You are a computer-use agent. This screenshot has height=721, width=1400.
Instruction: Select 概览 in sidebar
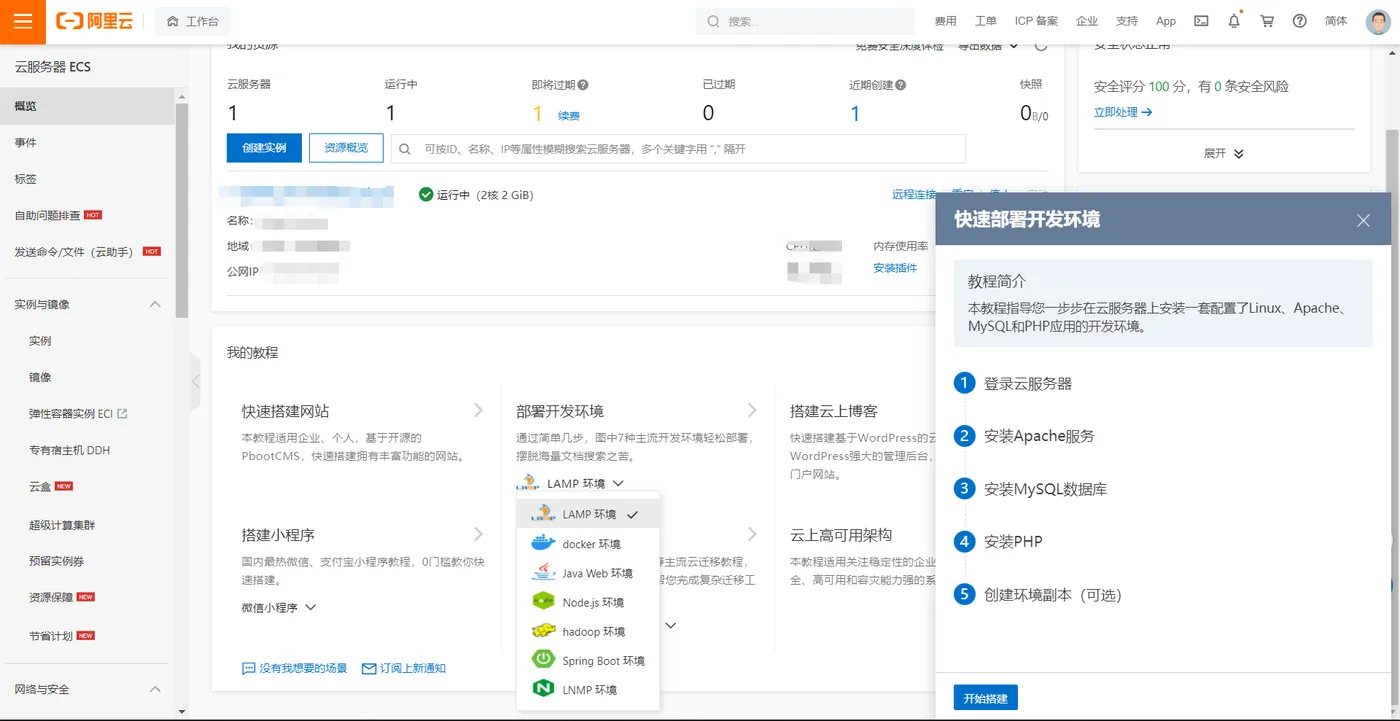[87, 106]
